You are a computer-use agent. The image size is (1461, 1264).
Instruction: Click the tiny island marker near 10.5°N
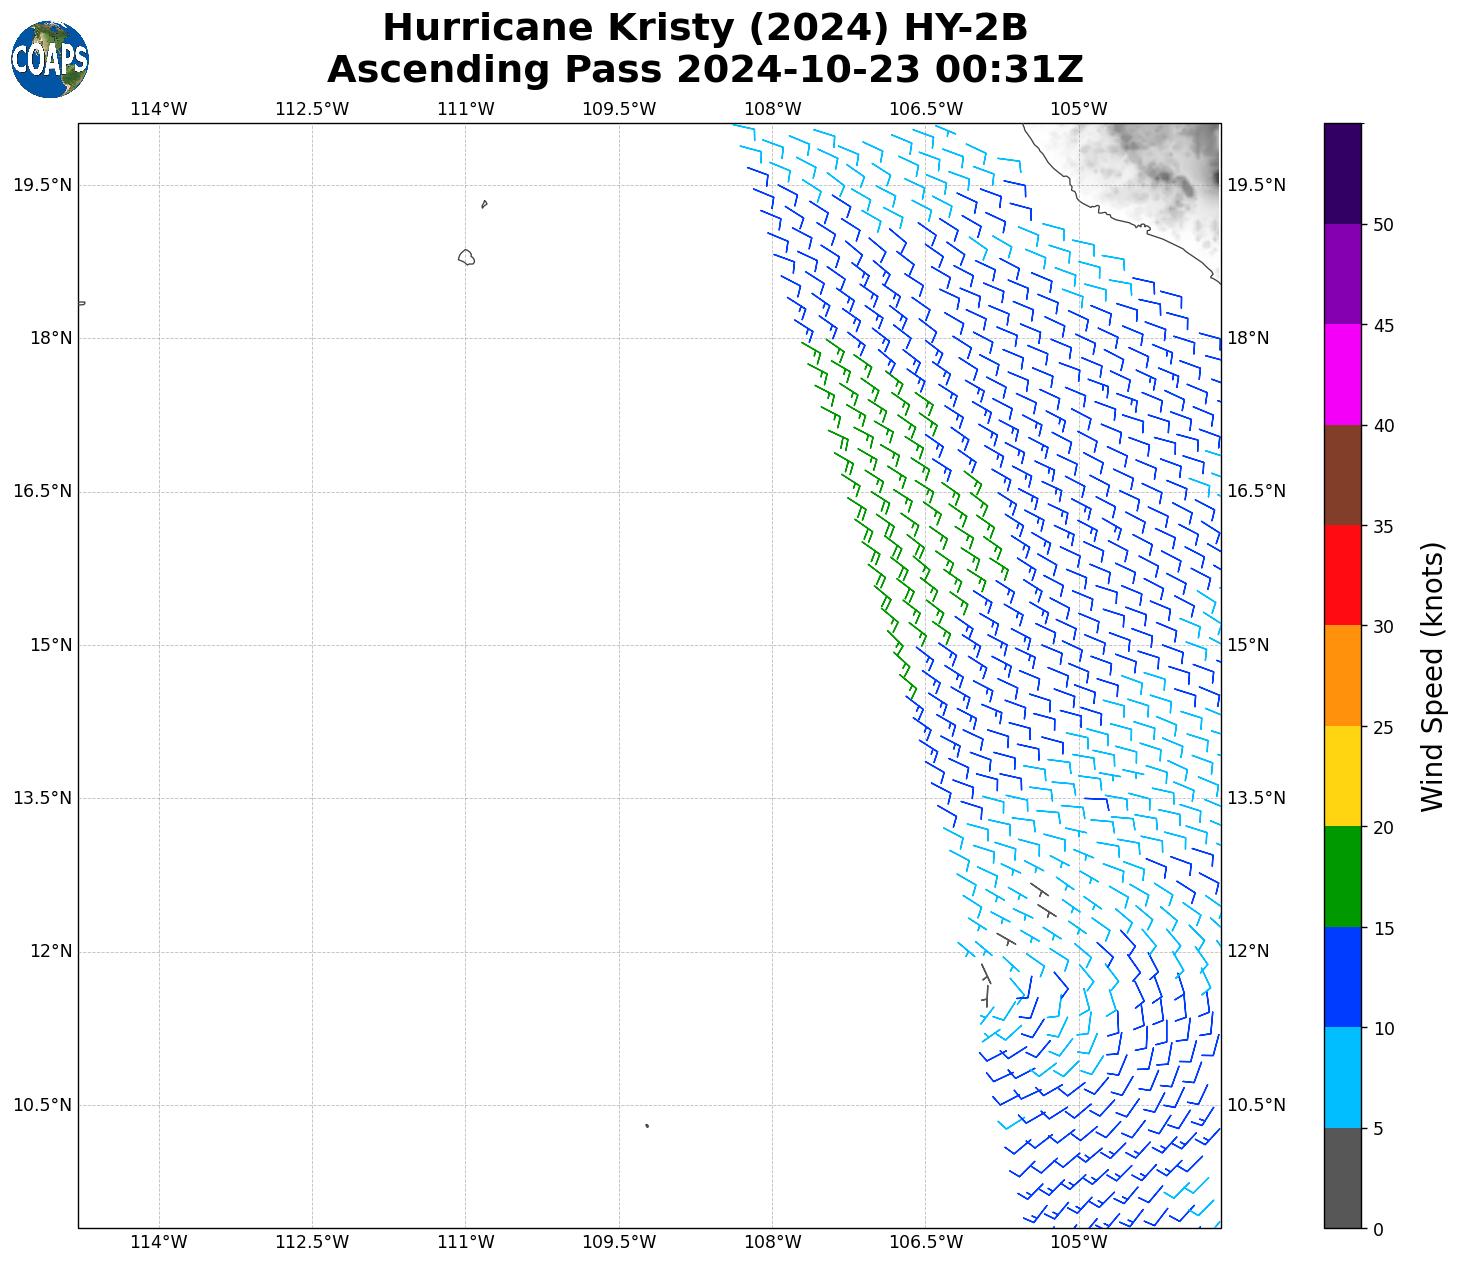pos(647,1125)
